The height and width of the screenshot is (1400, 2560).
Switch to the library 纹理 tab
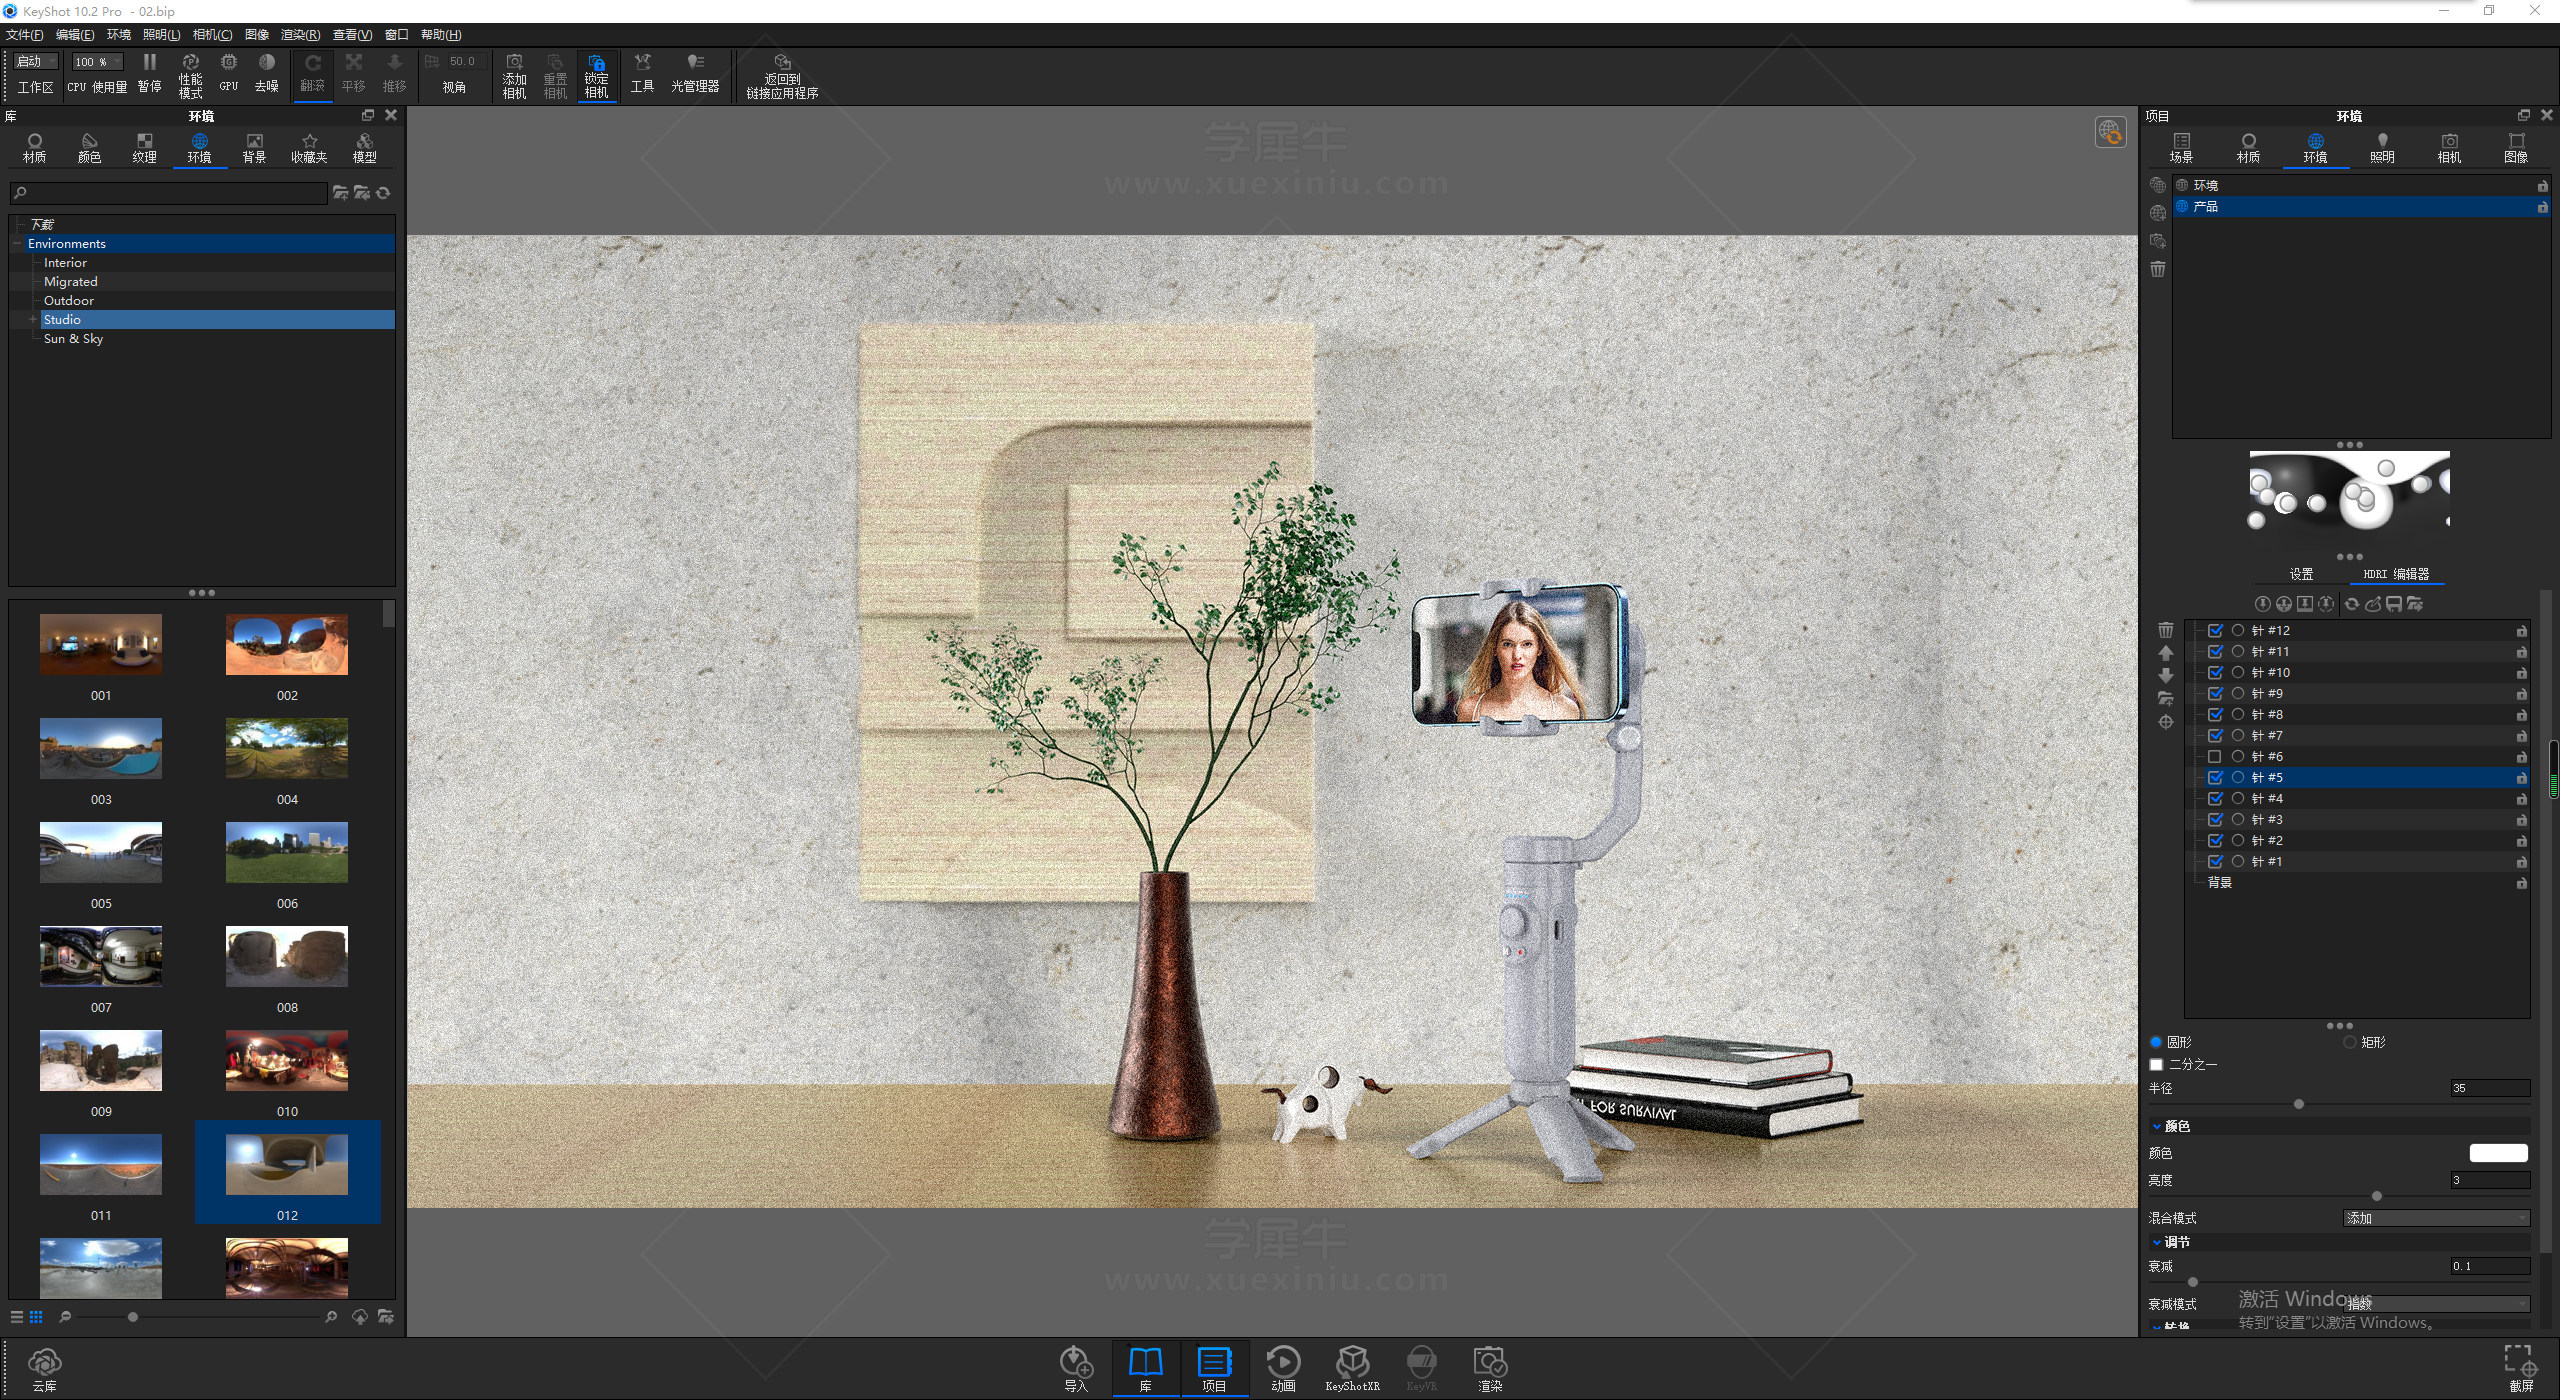coord(144,148)
